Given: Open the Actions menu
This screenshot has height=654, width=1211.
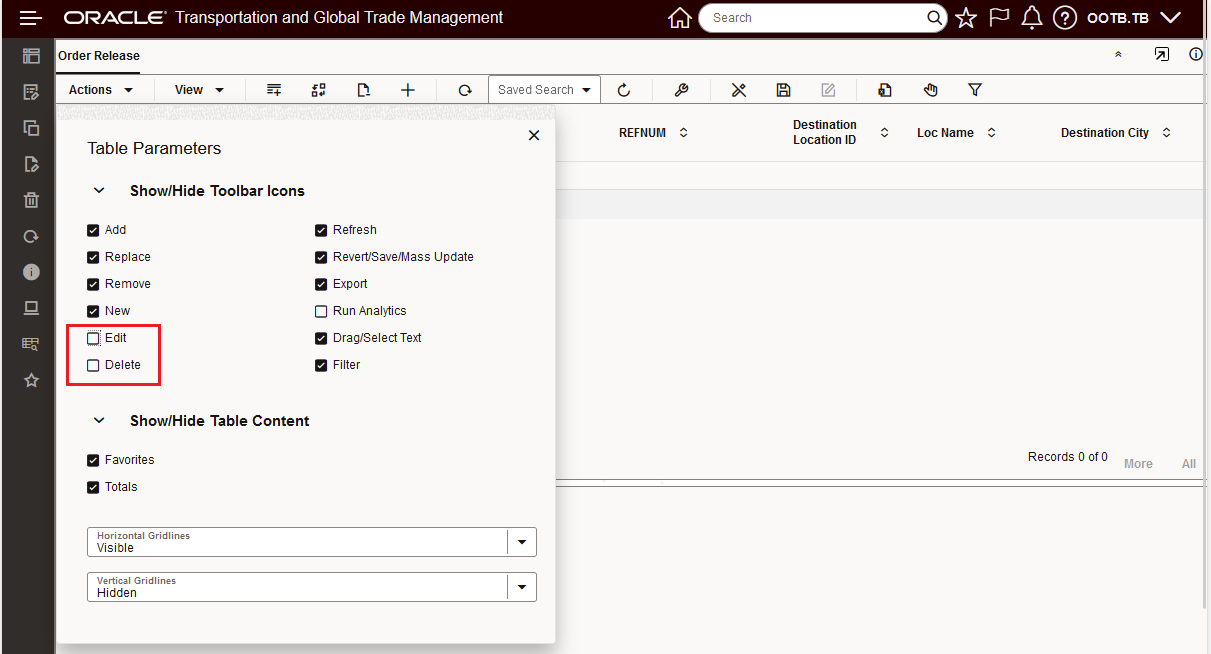Looking at the screenshot, I should click(101, 90).
